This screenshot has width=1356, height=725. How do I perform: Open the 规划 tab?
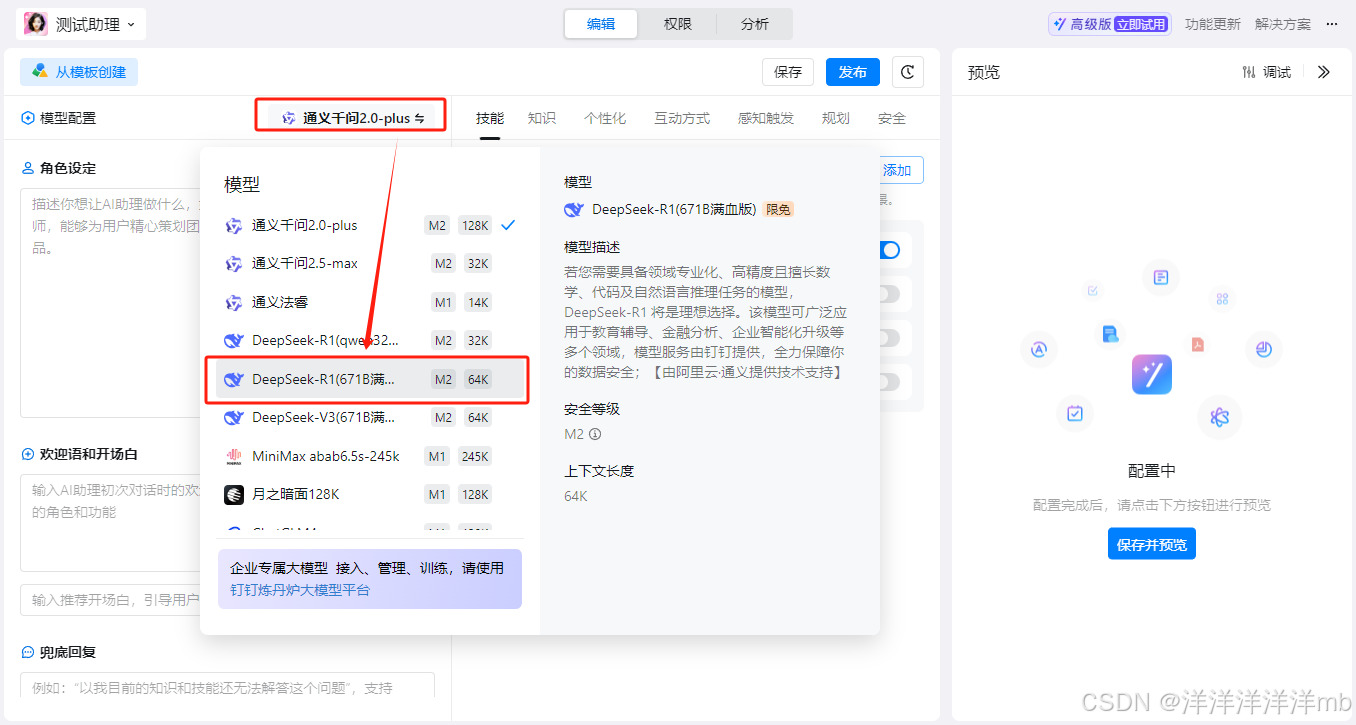(836, 118)
